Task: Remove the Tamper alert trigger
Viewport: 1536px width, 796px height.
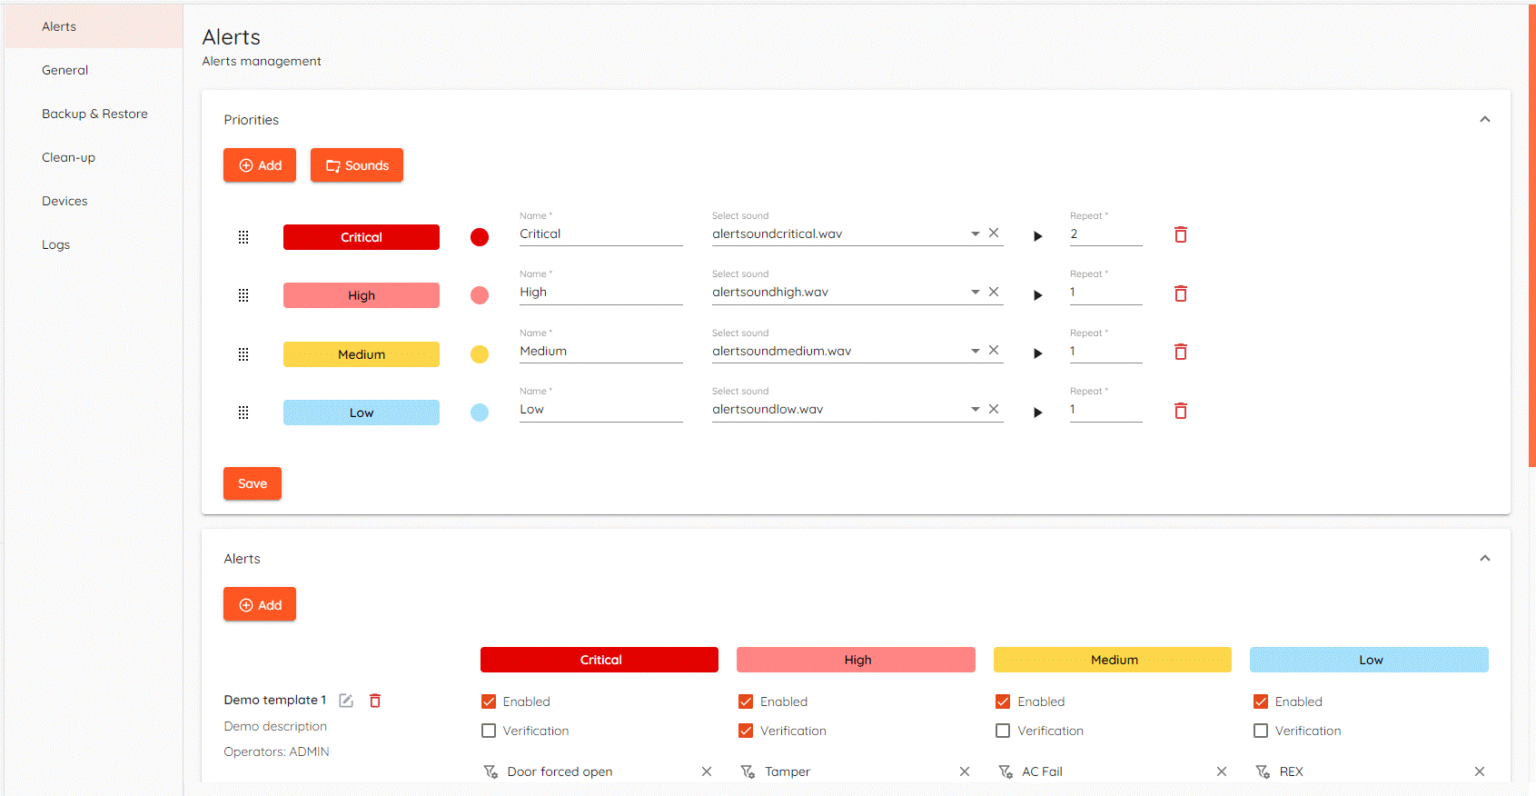Action: pyautogui.click(x=963, y=771)
